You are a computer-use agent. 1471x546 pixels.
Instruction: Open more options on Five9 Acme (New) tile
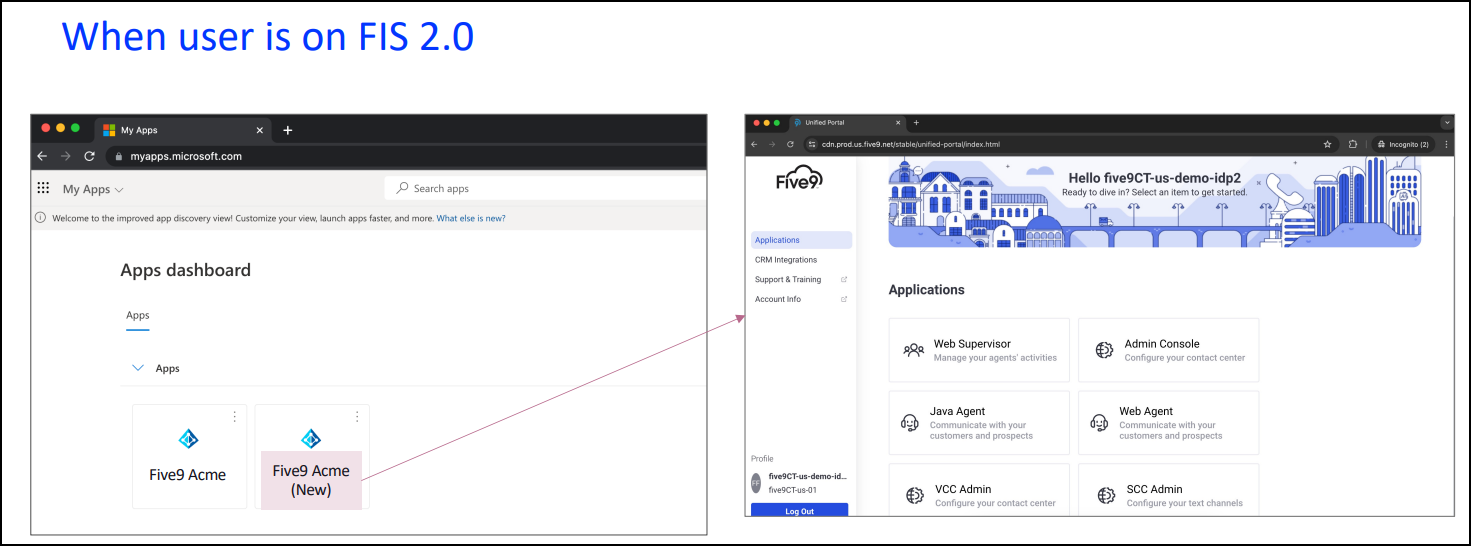pyautogui.click(x=357, y=416)
